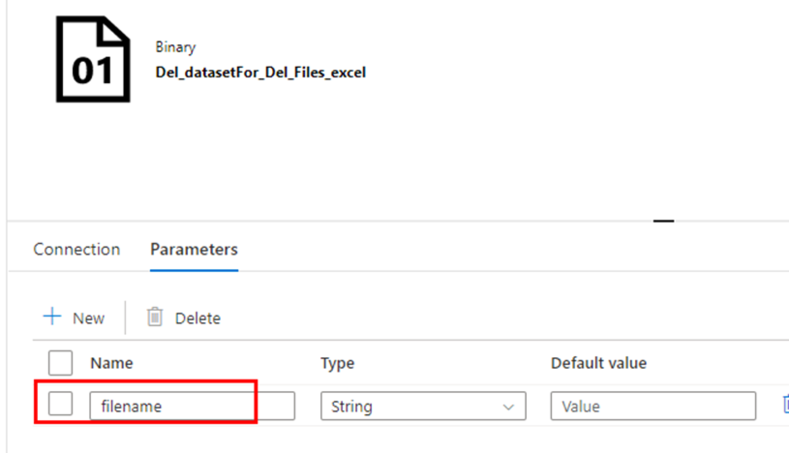Viewport: 789px width, 453px height.
Task: Click the Default value column header
Action: pyautogui.click(x=599, y=363)
